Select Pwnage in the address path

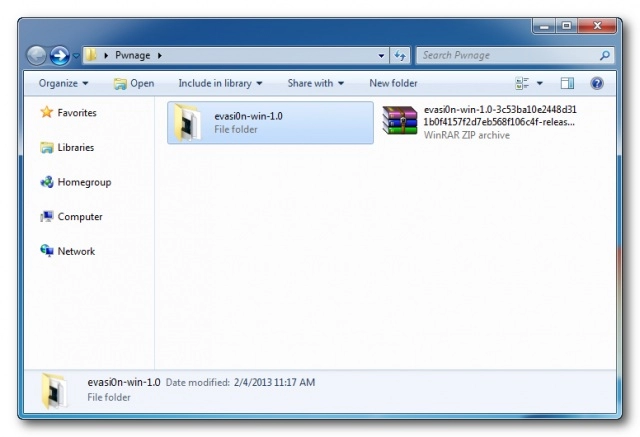click(133, 55)
